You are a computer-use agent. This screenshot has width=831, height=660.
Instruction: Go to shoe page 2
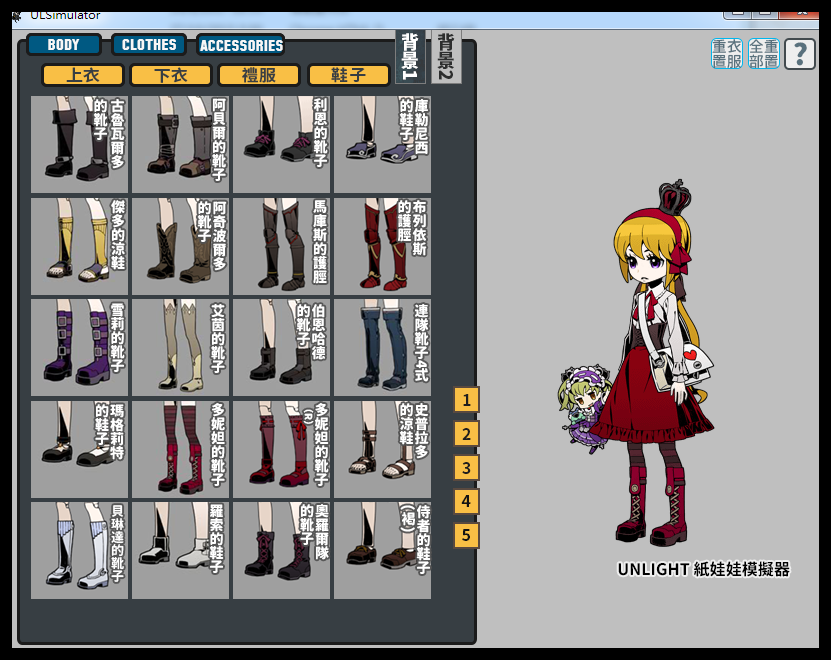click(x=466, y=434)
